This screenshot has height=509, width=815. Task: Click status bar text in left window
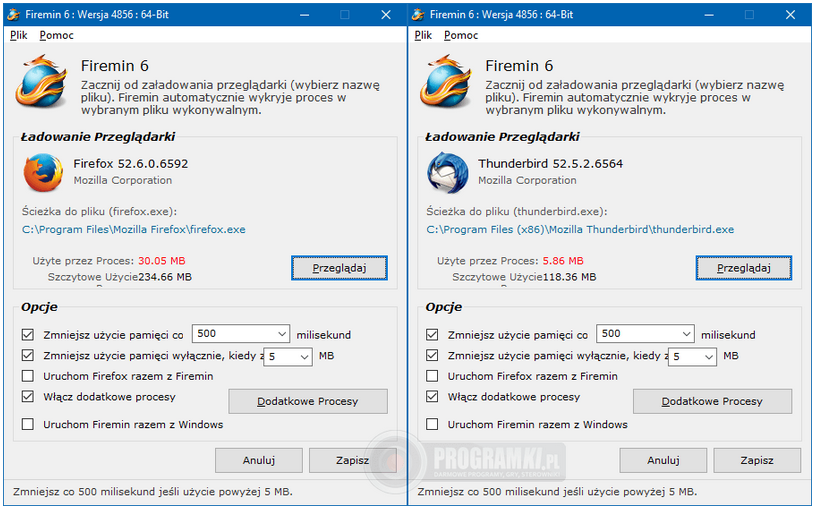[x=152, y=491]
